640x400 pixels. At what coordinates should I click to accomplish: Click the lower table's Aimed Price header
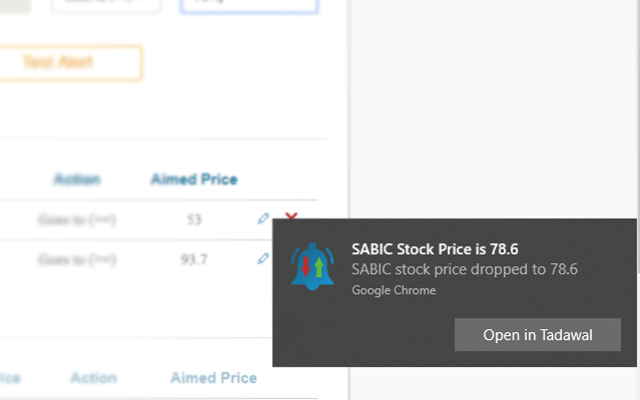pyautogui.click(x=213, y=378)
